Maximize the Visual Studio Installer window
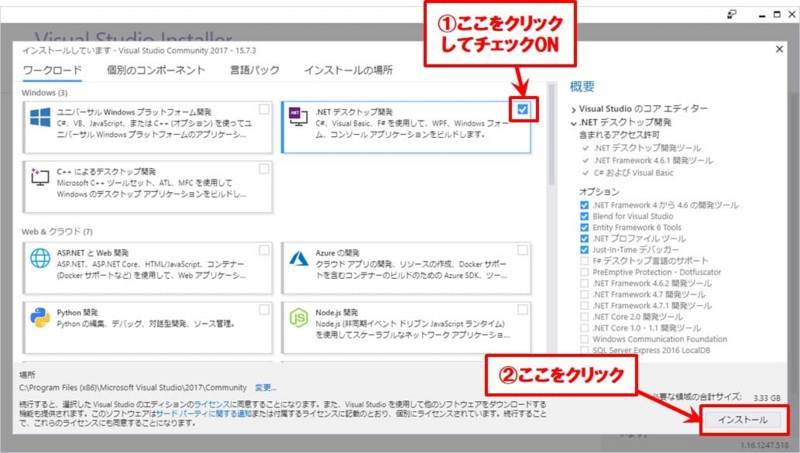800x453 pixels. (x=777, y=14)
